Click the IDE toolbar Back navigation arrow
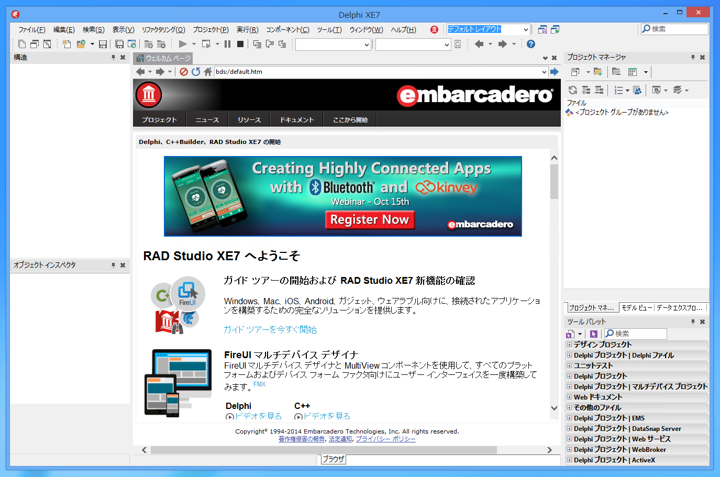 coord(479,44)
